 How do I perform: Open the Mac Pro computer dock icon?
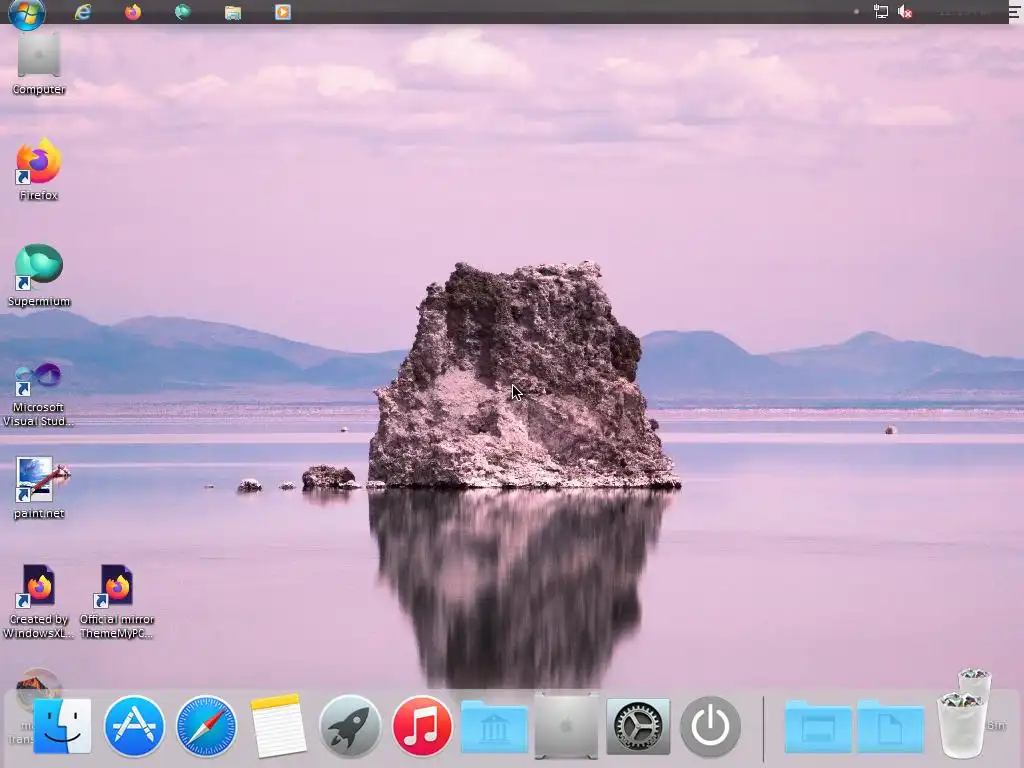tap(566, 726)
